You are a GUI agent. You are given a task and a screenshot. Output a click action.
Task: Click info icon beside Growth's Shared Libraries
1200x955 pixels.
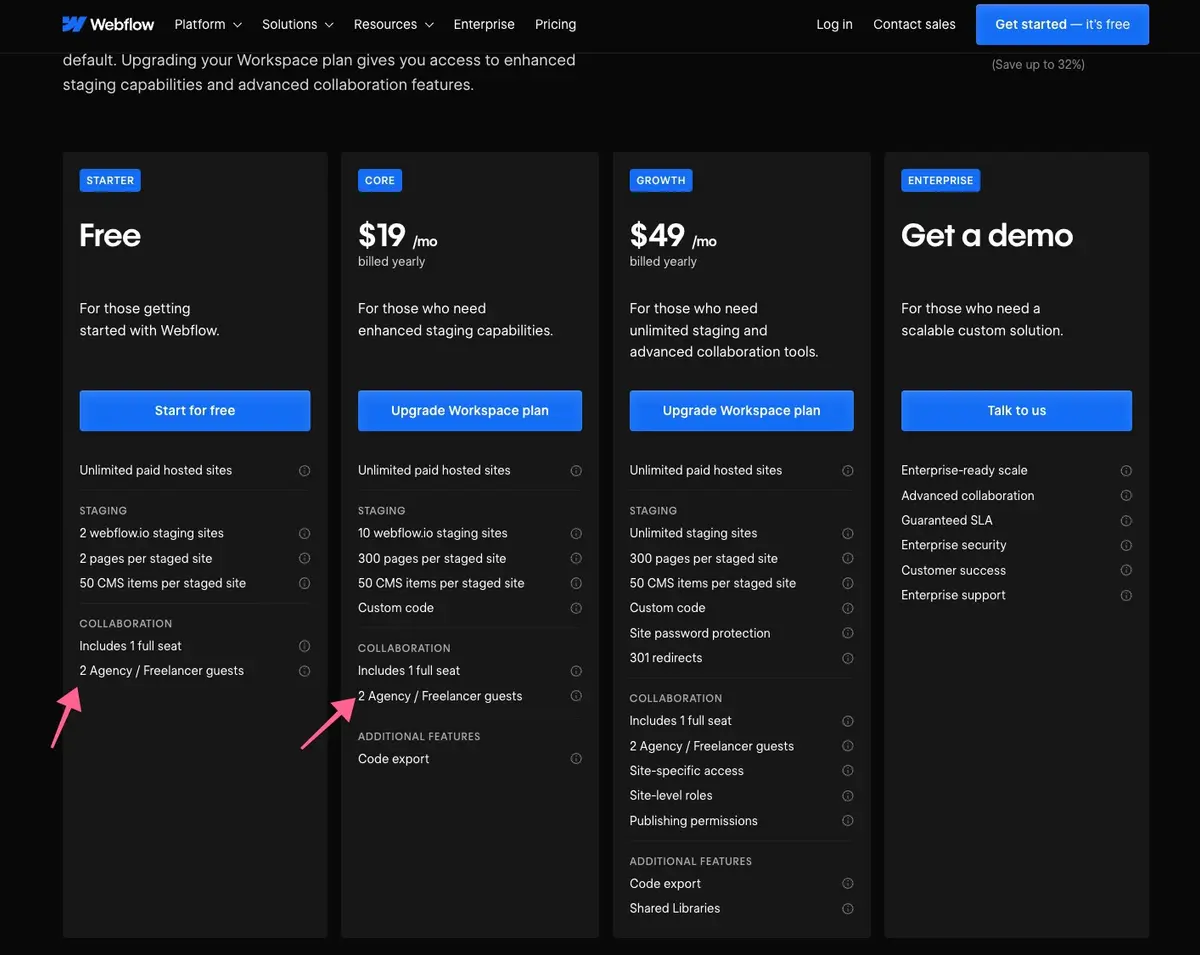tap(848, 908)
